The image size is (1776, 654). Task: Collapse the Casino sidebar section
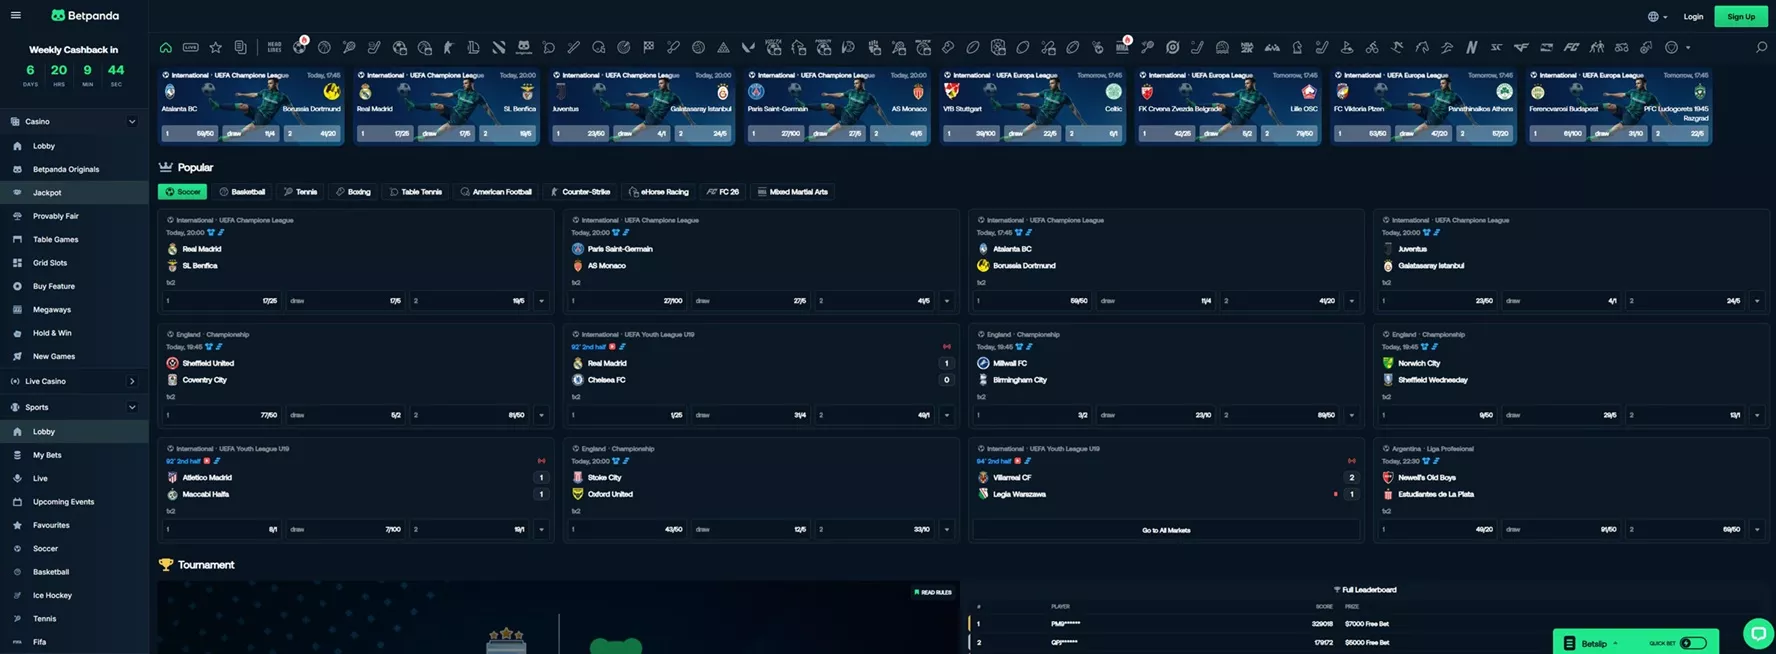(132, 122)
